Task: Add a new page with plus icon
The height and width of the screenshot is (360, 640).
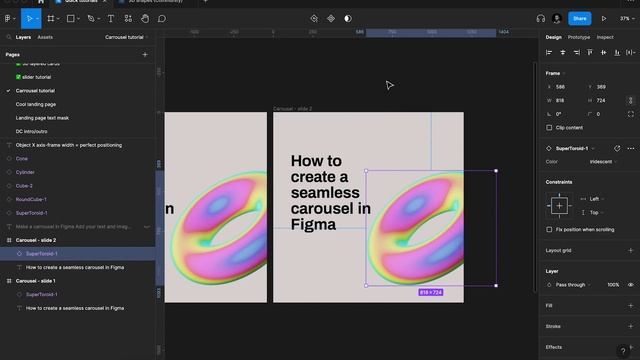Action: click(145, 54)
